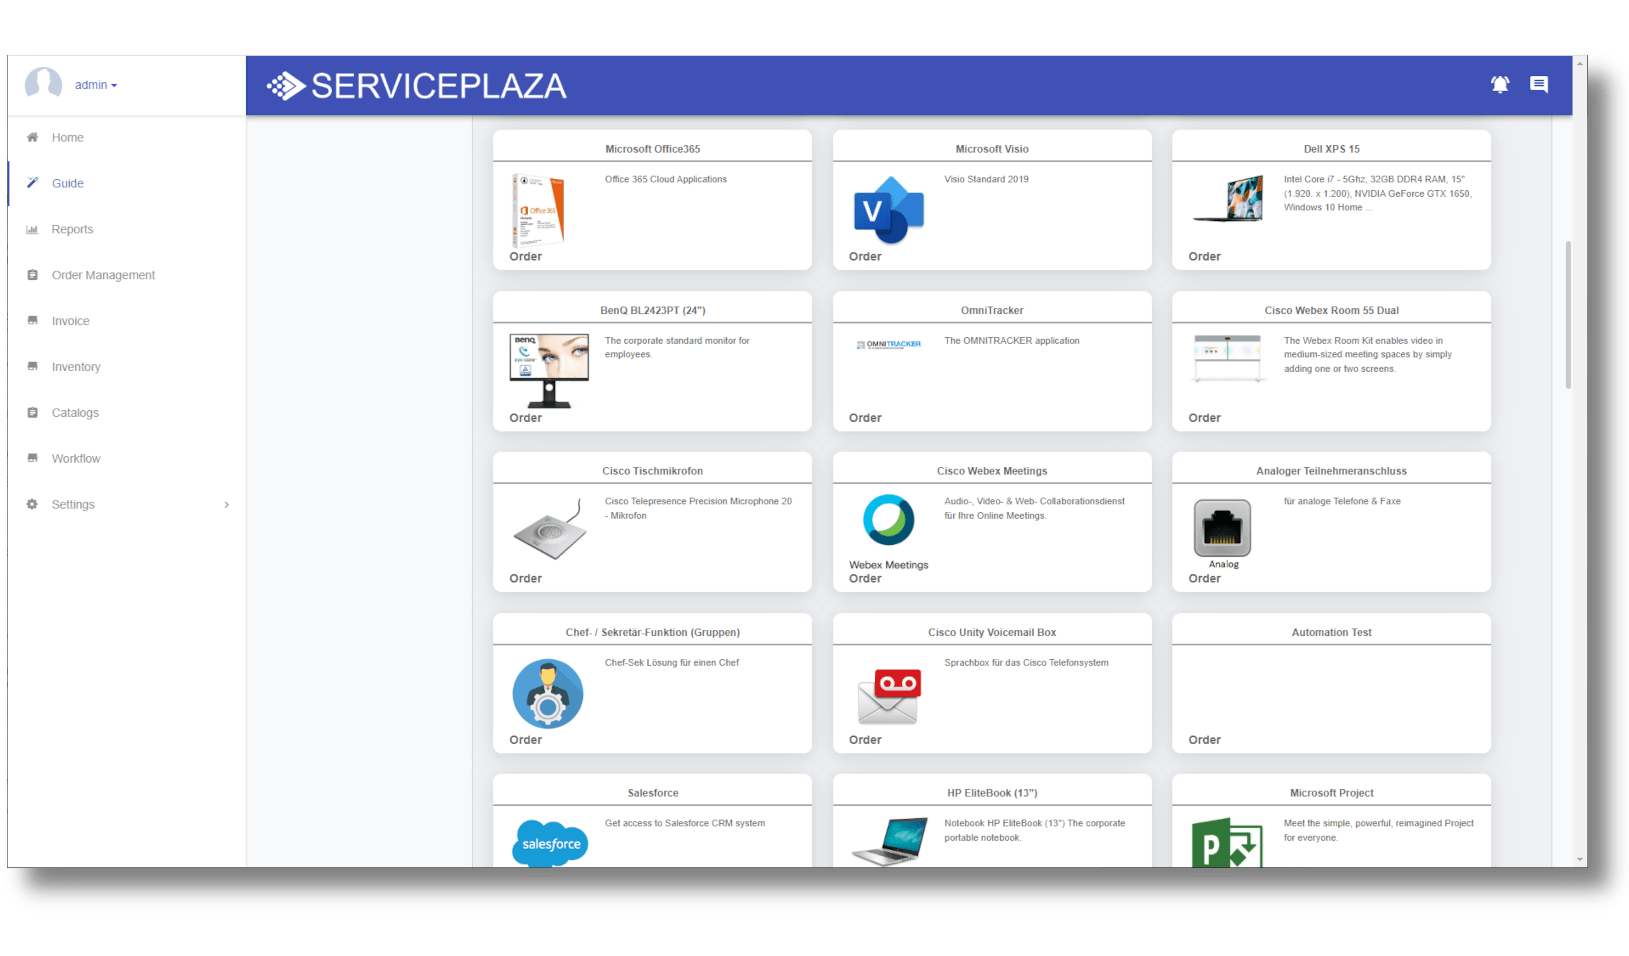
Task: Click the Order Management sidebar icon
Action: [32, 275]
